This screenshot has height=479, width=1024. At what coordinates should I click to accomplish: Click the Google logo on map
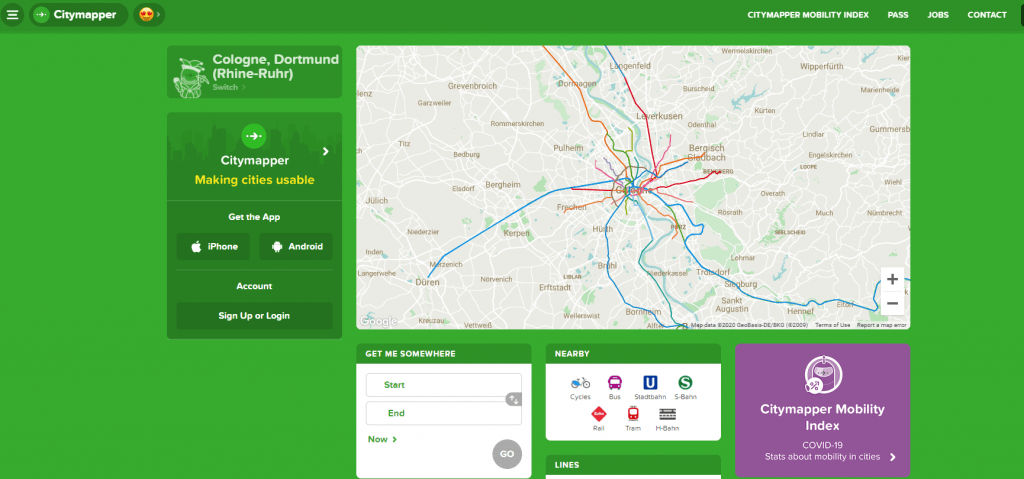378,321
